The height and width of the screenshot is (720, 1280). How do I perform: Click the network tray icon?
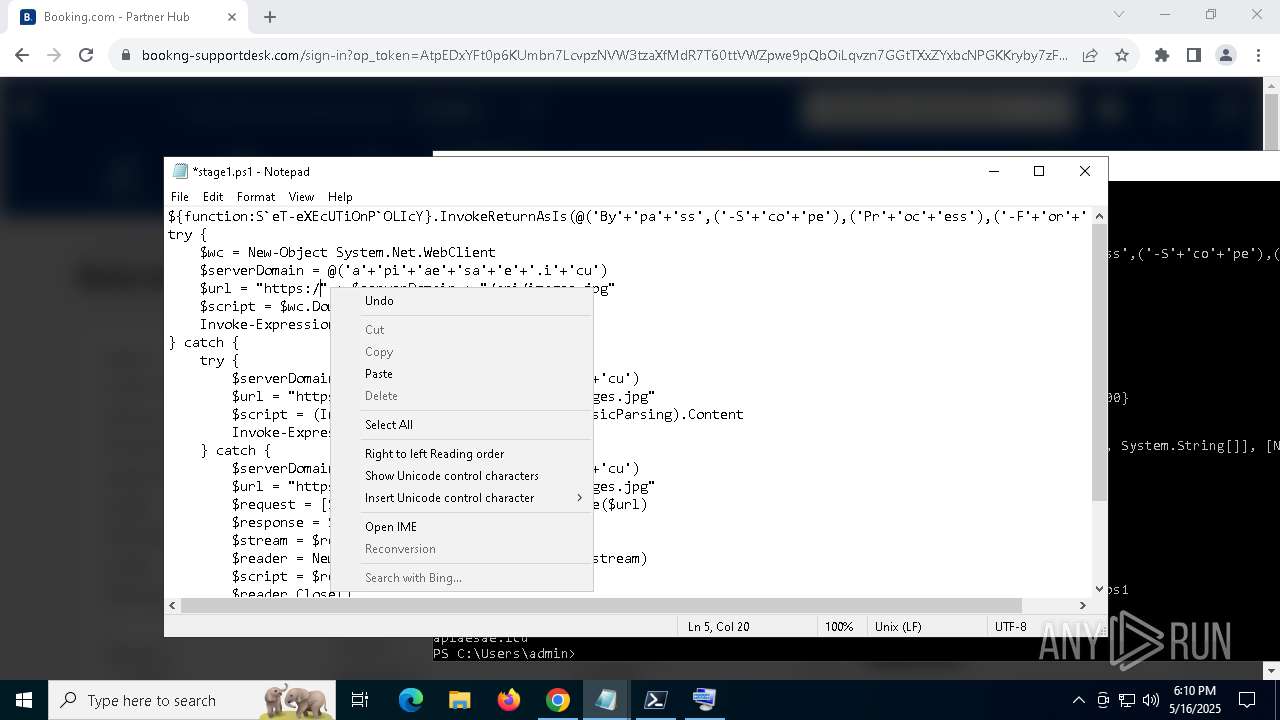[x=1127, y=700]
